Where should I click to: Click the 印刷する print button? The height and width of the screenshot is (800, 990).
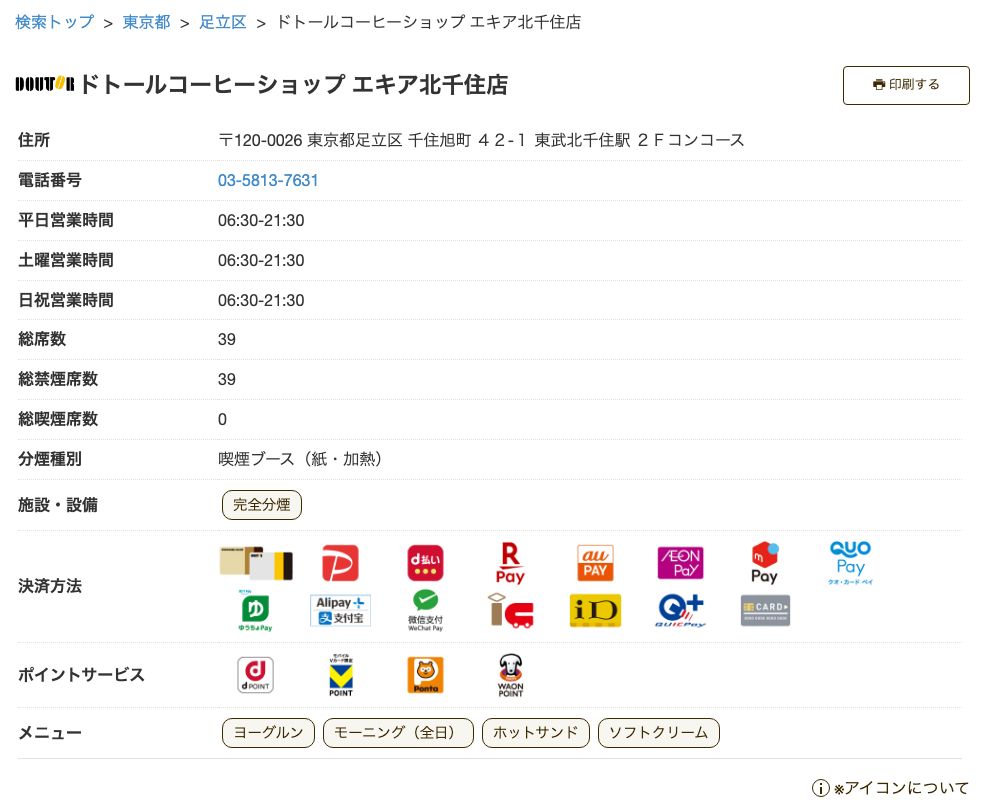(x=905, y=85)
